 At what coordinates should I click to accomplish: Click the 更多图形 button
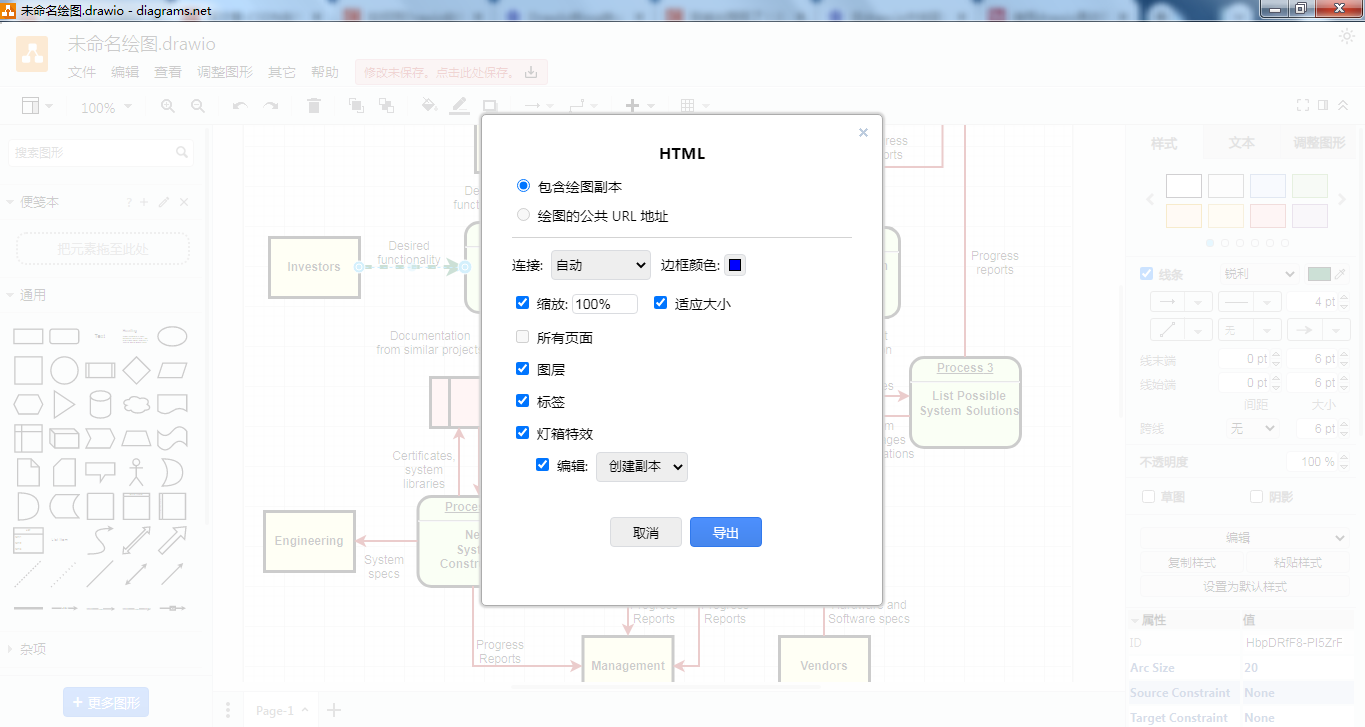[x=106, y=701]
